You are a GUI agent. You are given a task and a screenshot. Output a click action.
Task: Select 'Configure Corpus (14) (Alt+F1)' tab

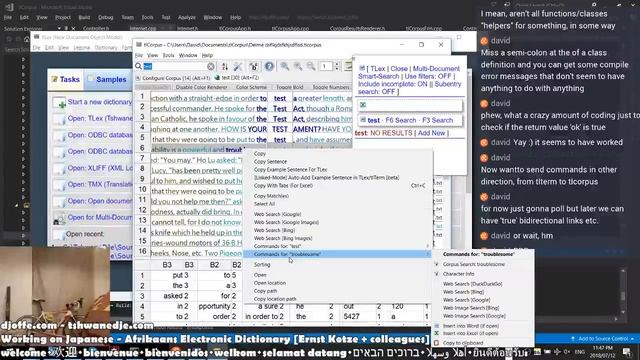coord(173,78)
